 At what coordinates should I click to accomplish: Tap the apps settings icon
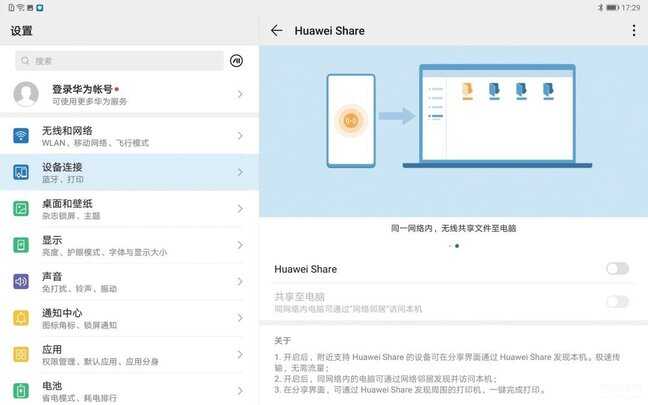[x=21, y=354]
